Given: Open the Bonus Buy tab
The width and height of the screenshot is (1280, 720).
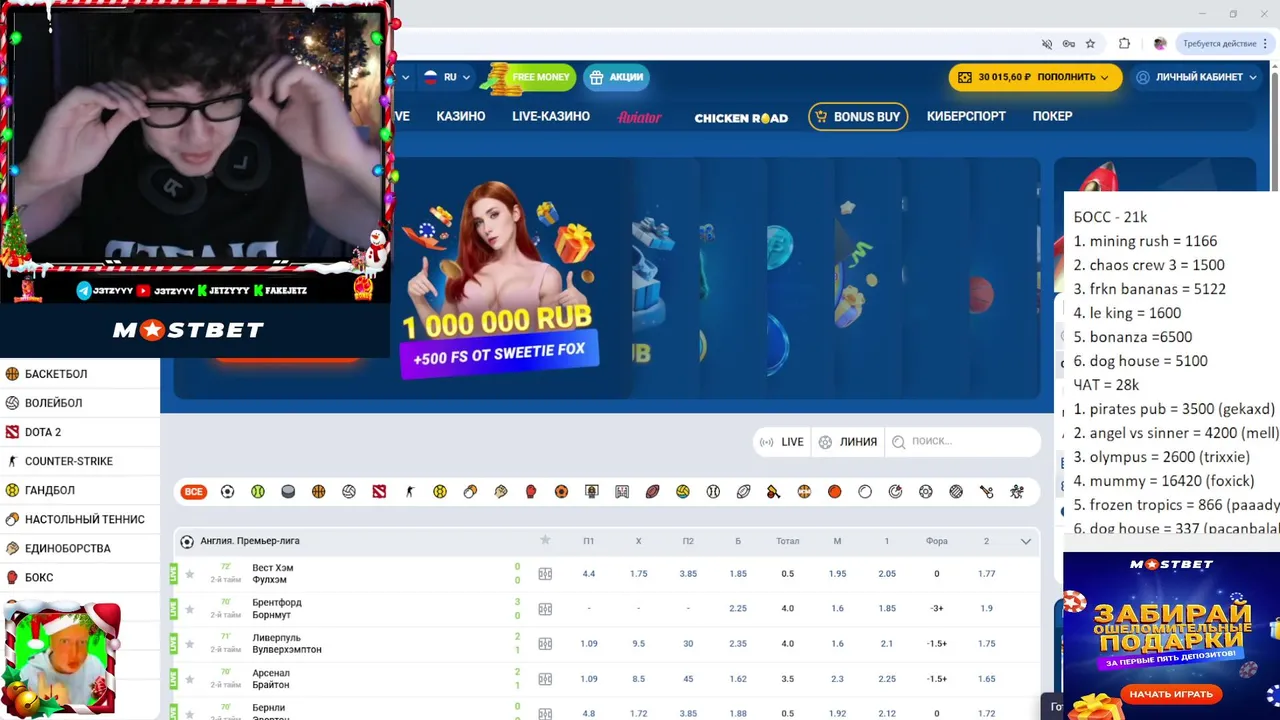Looking at the screenshot, I should [858, 117].
